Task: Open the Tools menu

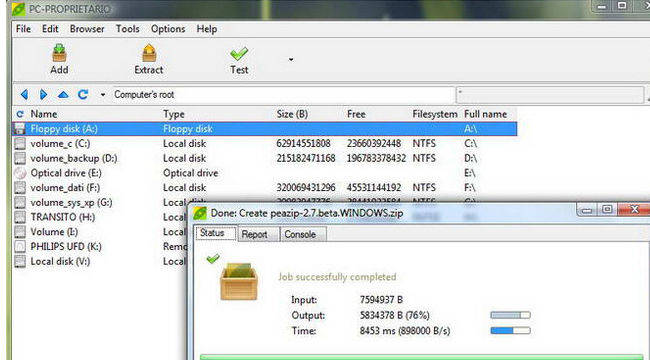Action: 128,29
